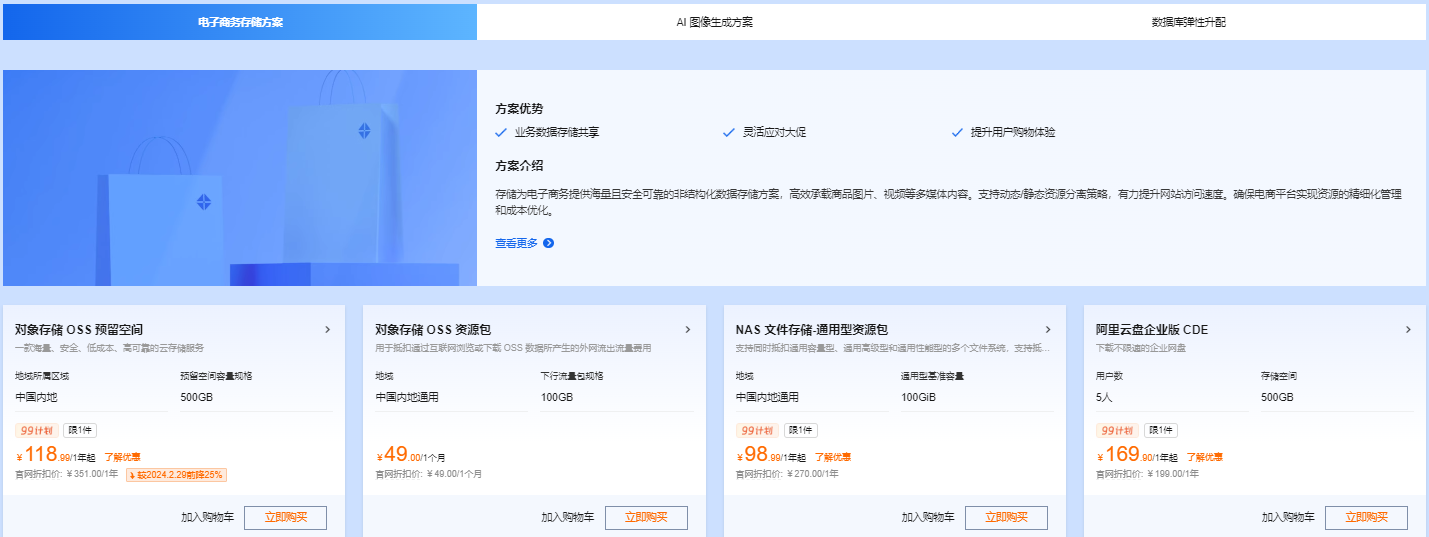Image resolution: width=1429 pixels, height=537 pixels.
Task: Select 500GB 预留空间容量规格 value
Action: point(196,397)
